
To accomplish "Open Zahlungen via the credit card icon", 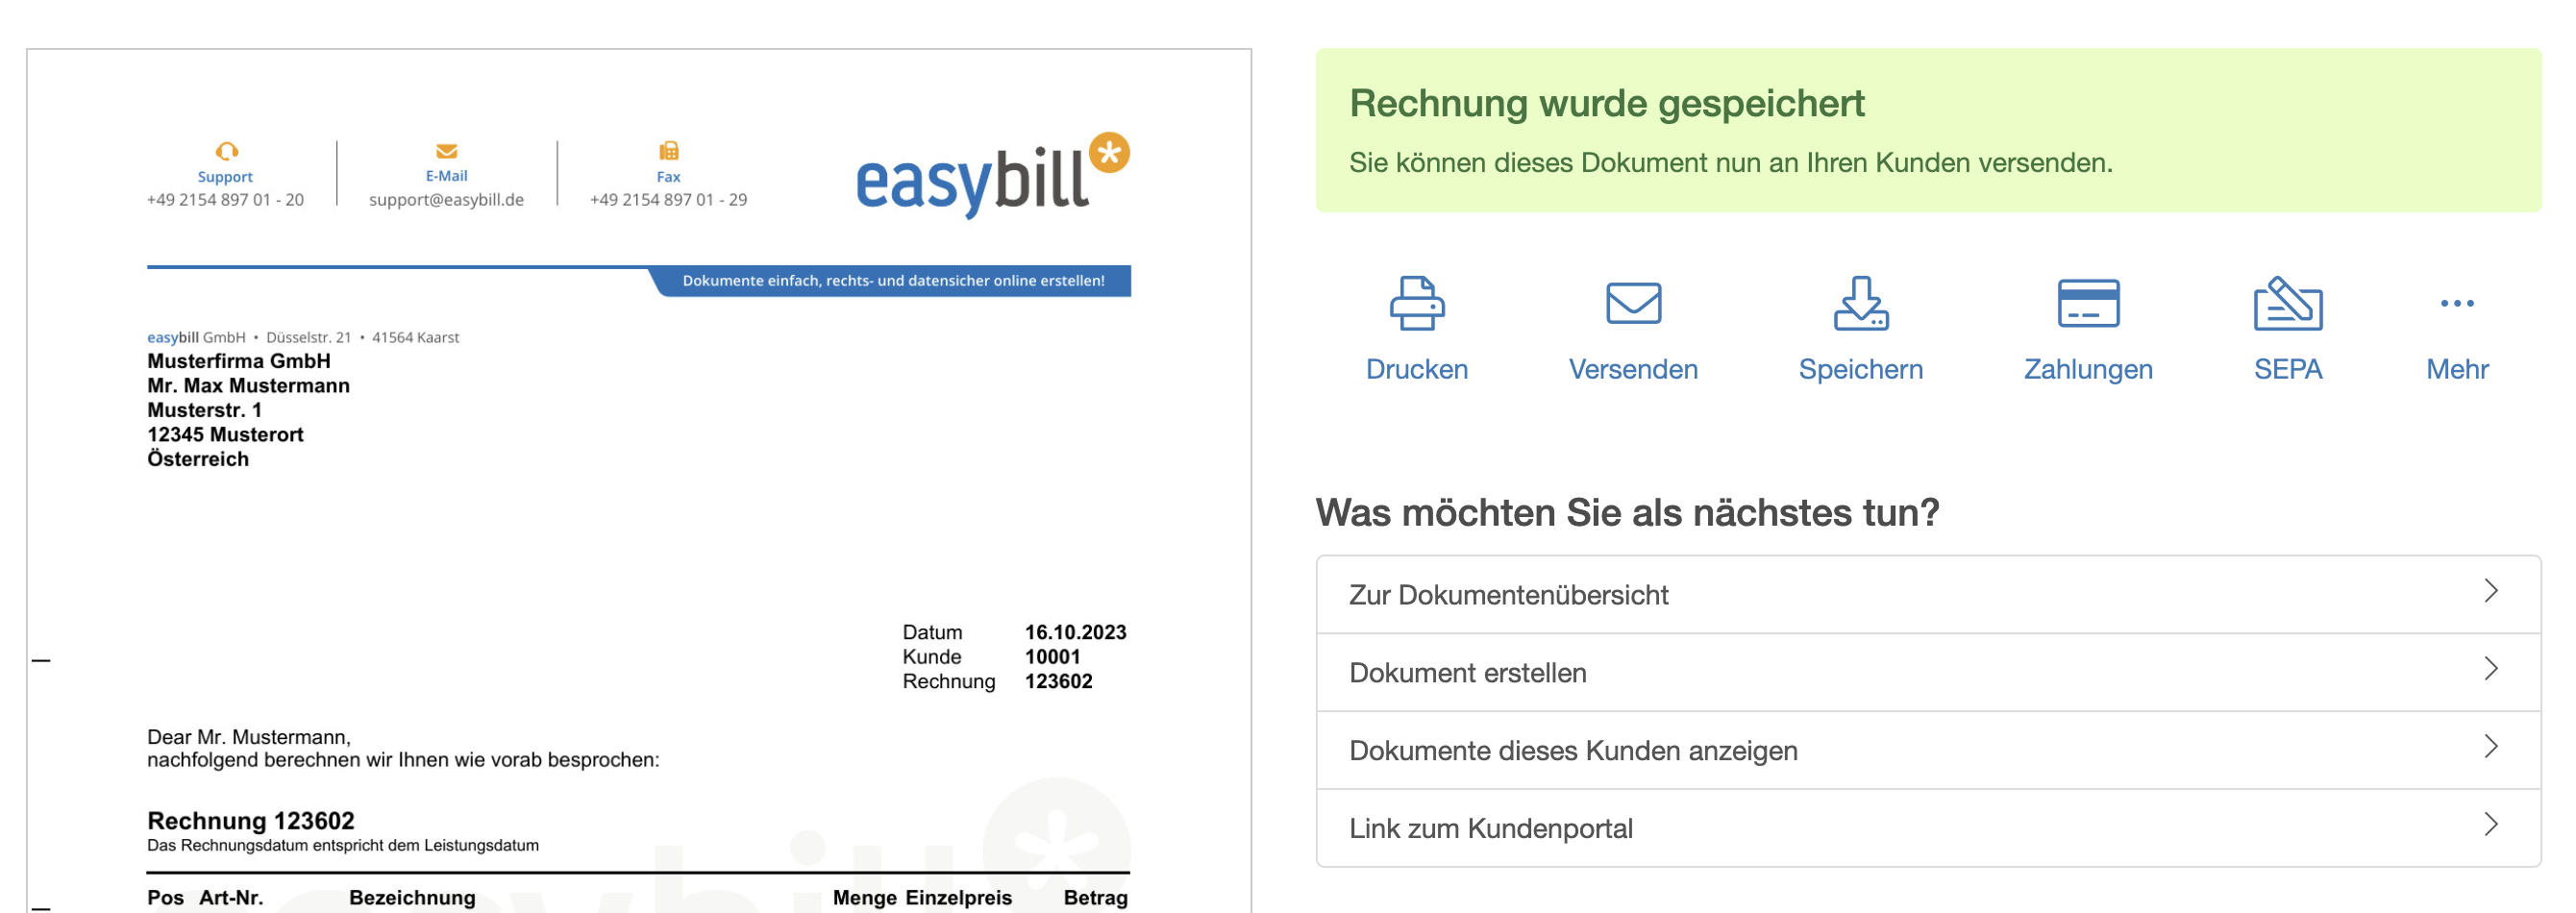I will pyautogui.click(x=2087, y=303).
